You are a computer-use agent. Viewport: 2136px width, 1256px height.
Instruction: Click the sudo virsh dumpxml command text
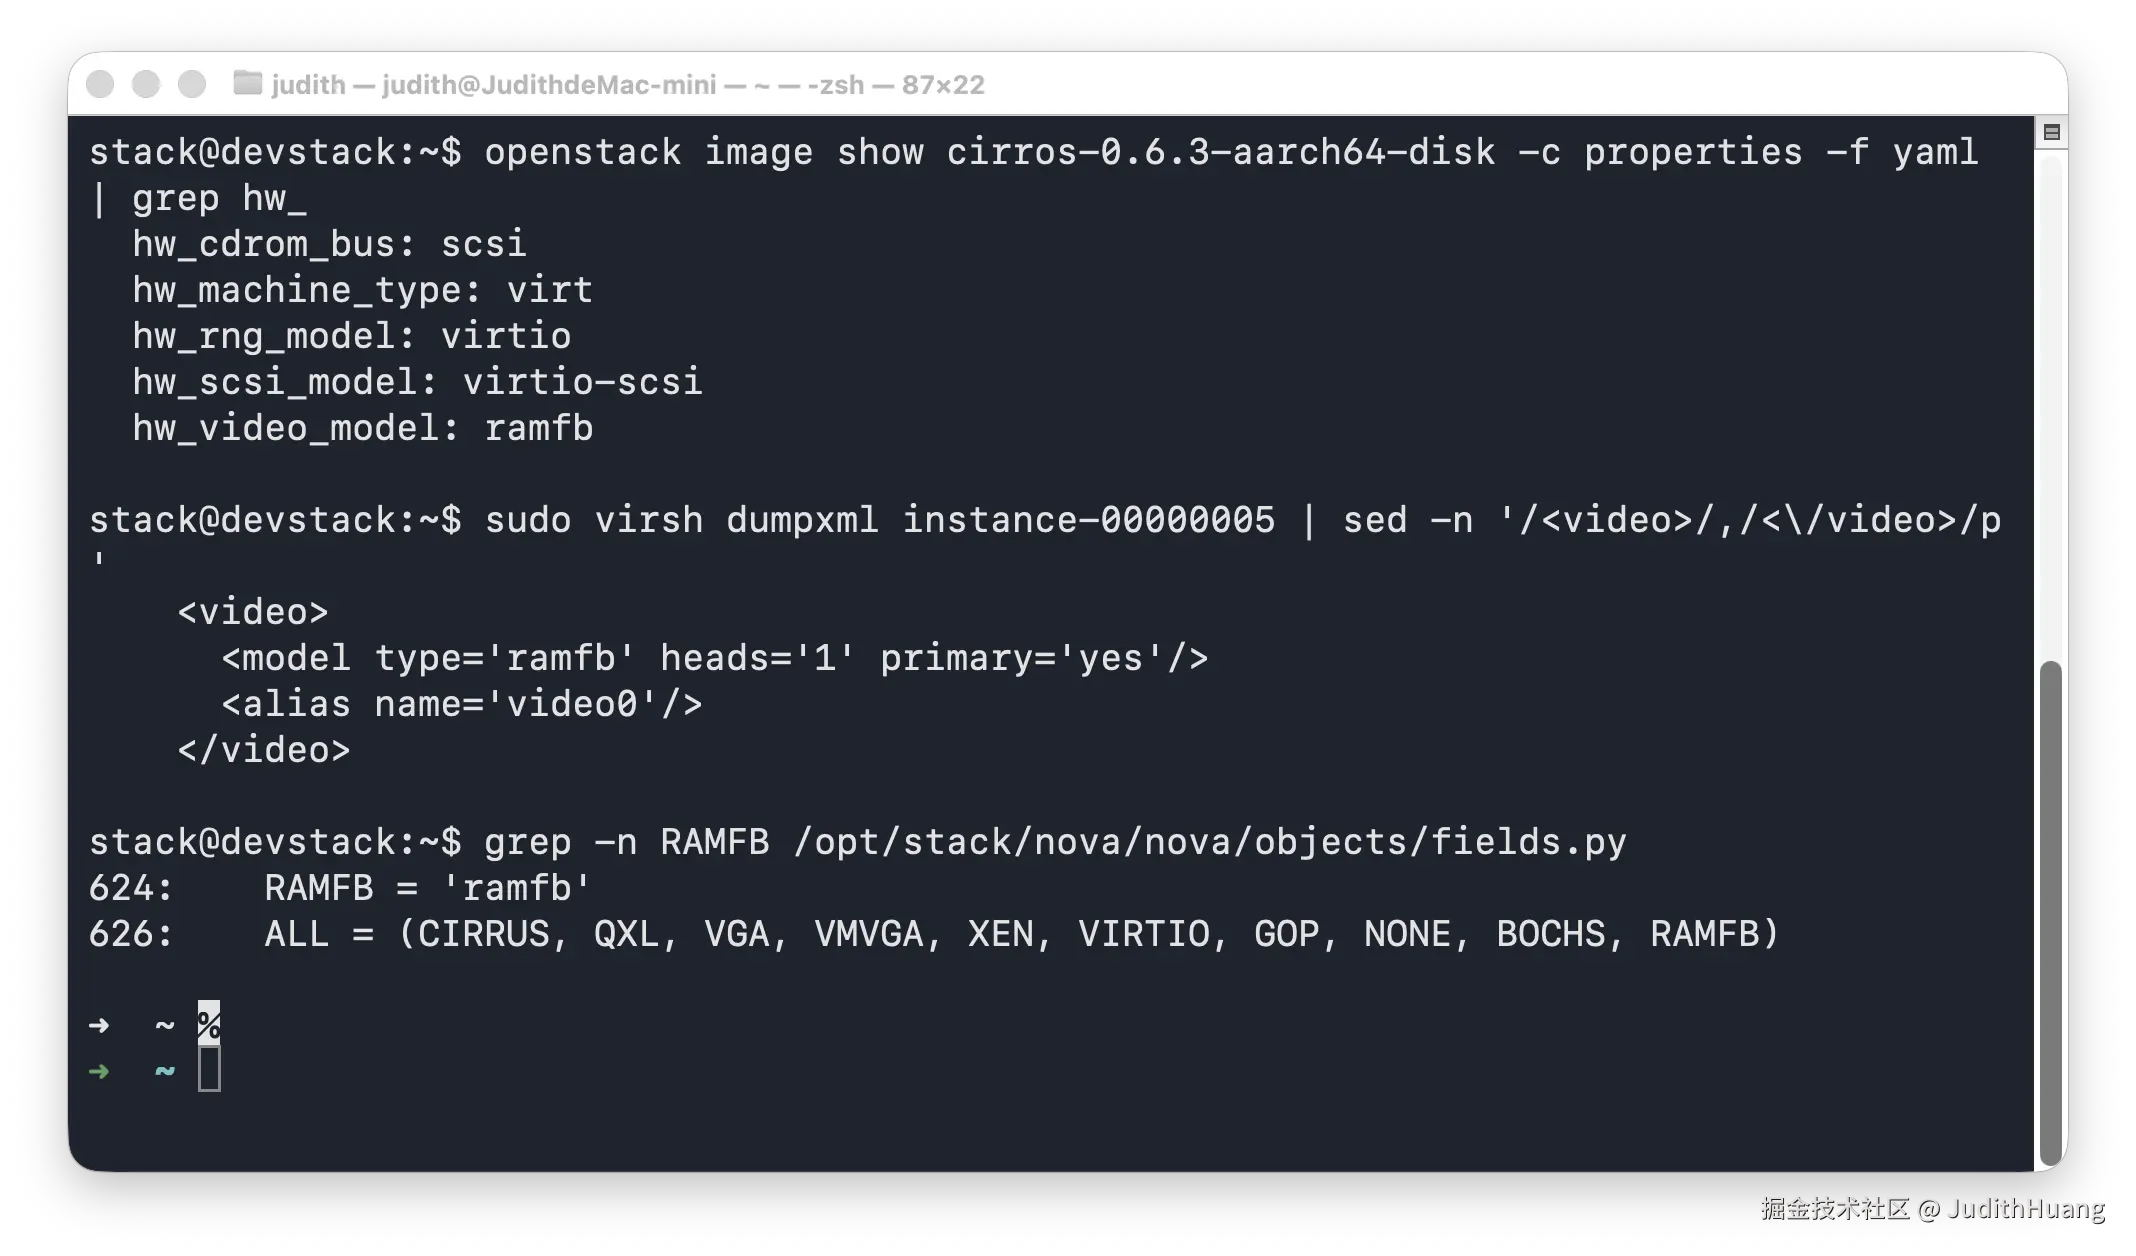pyautogui.click(x=1243, y=520)
